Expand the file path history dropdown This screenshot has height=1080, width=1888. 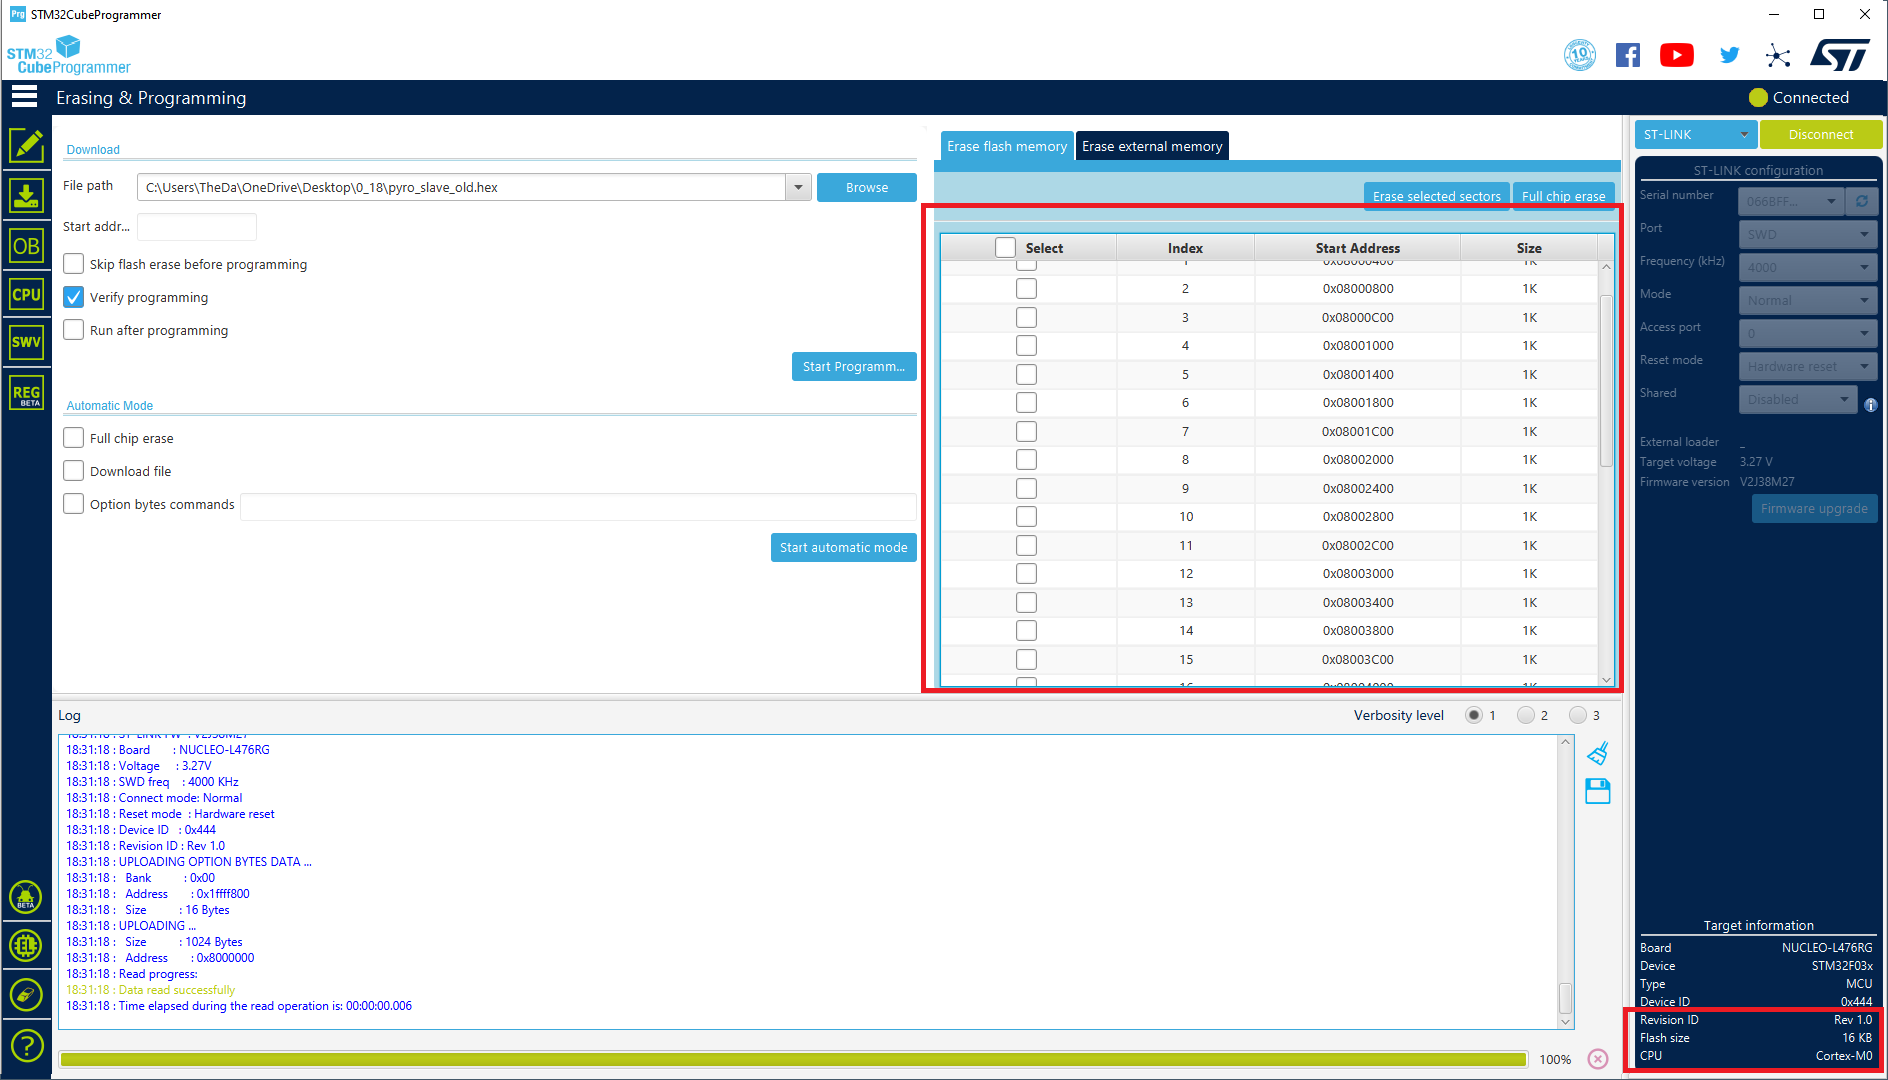point(798,187)
